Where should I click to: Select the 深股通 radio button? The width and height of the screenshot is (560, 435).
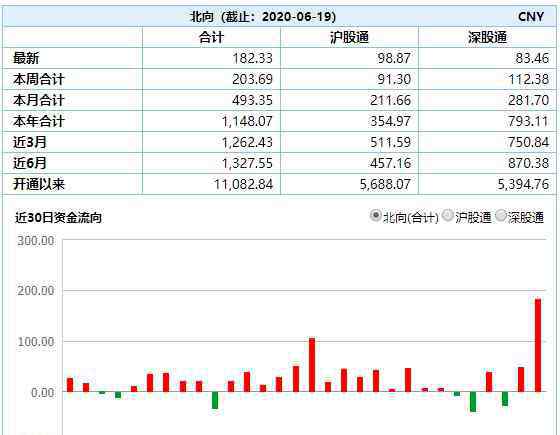(x=501, y=215)
